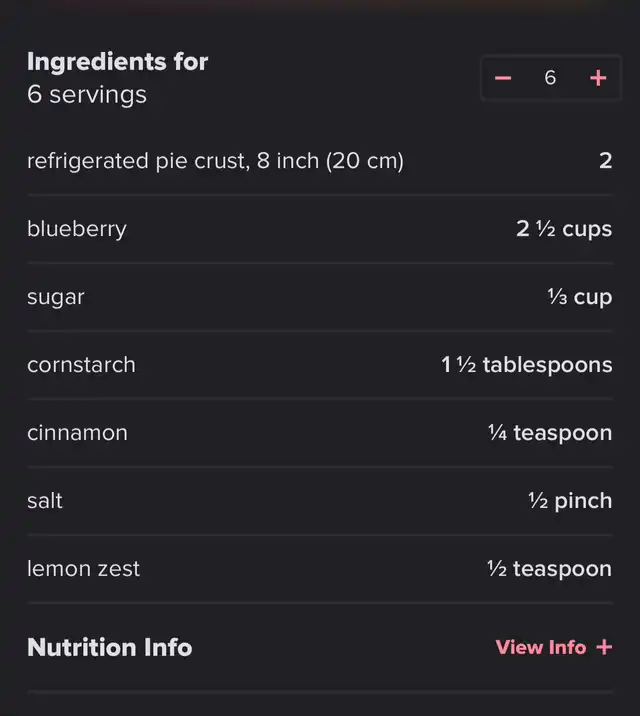This screenshot has height=716, width=640.
Task: Select the blueberry ingredient row
Action: pos(320,229)
